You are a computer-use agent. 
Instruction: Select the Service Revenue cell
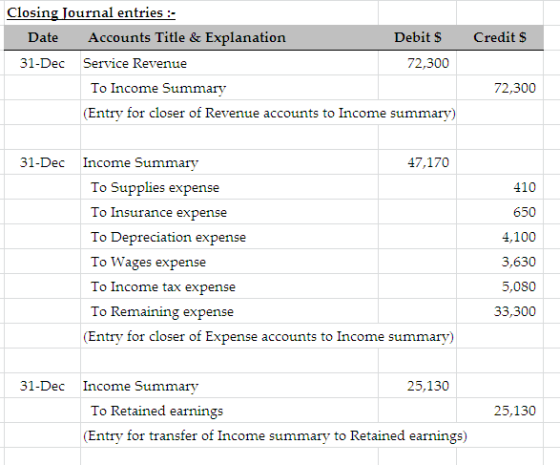click(x=135, y=63)
